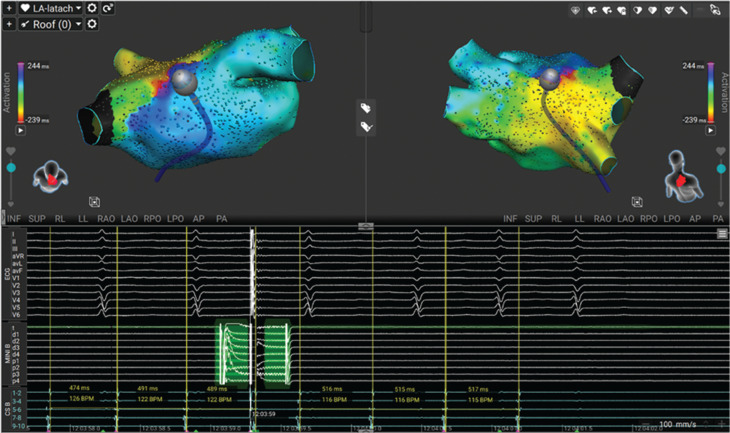
Task: Switch left map to PA view
Action: [221, 217]
